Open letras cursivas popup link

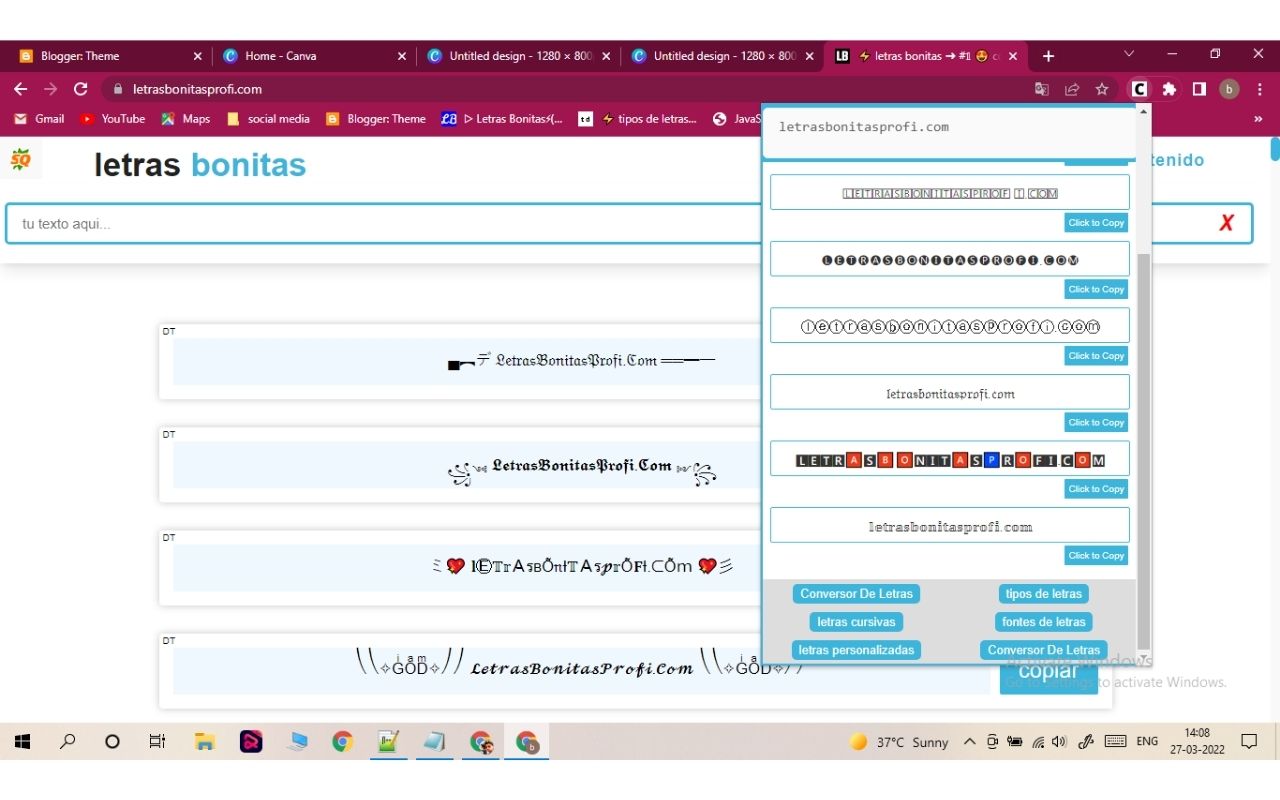click(856, 622)
